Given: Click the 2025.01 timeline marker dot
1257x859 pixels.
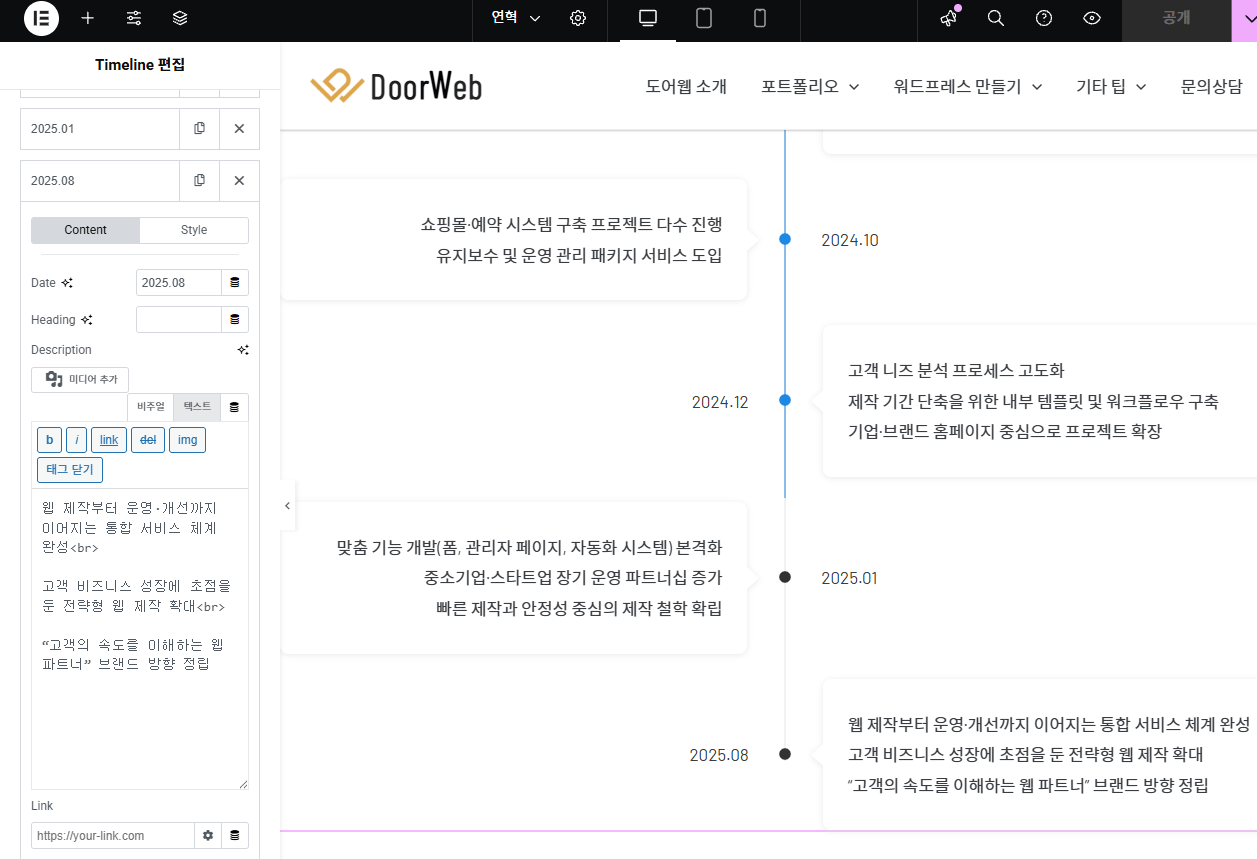Looking at the screenshot, I should coord(785,578).
